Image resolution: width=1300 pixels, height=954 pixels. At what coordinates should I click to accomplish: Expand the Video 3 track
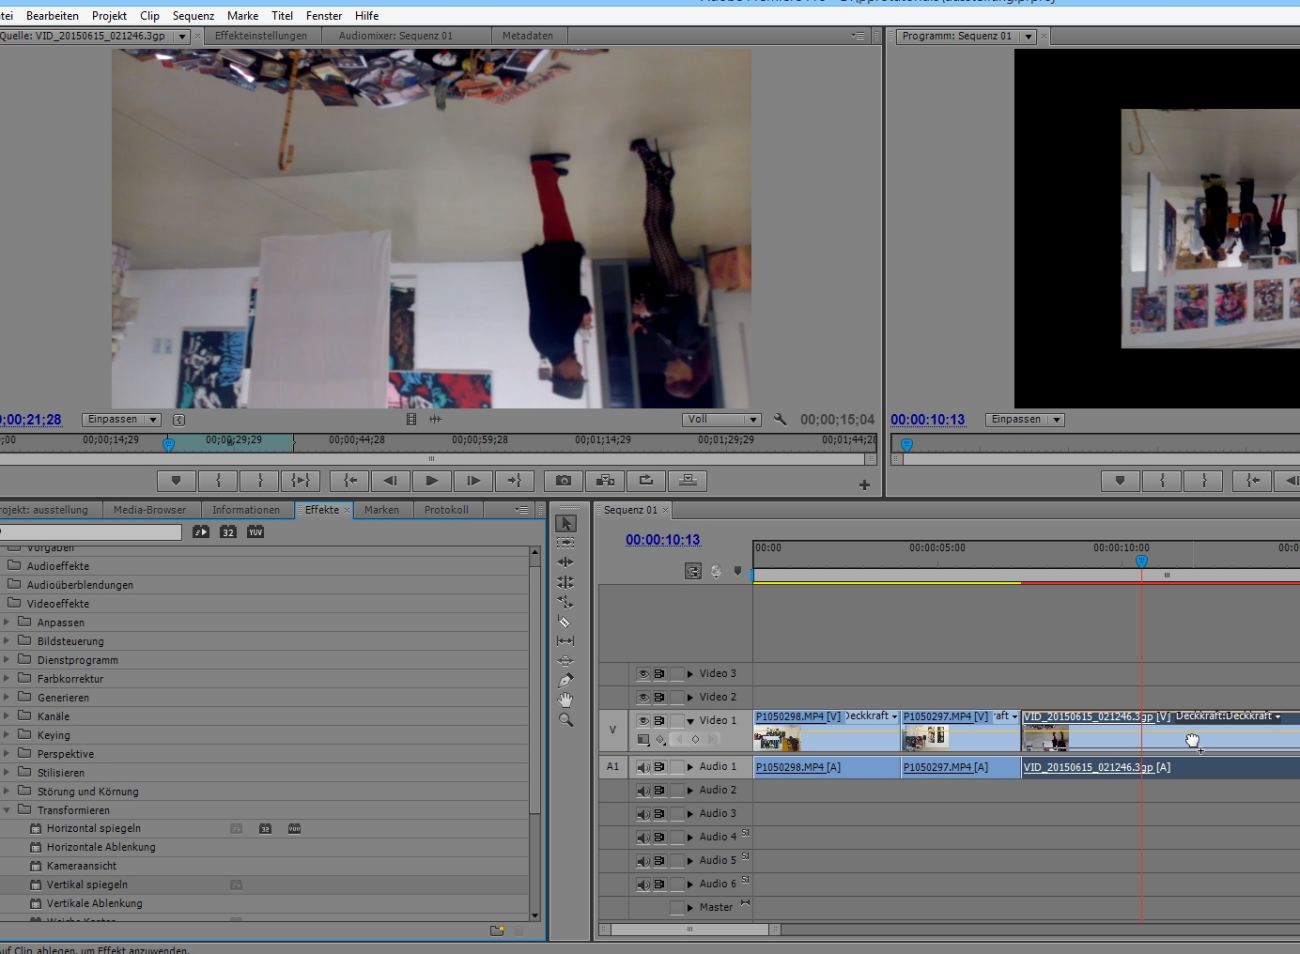point(690,674)
